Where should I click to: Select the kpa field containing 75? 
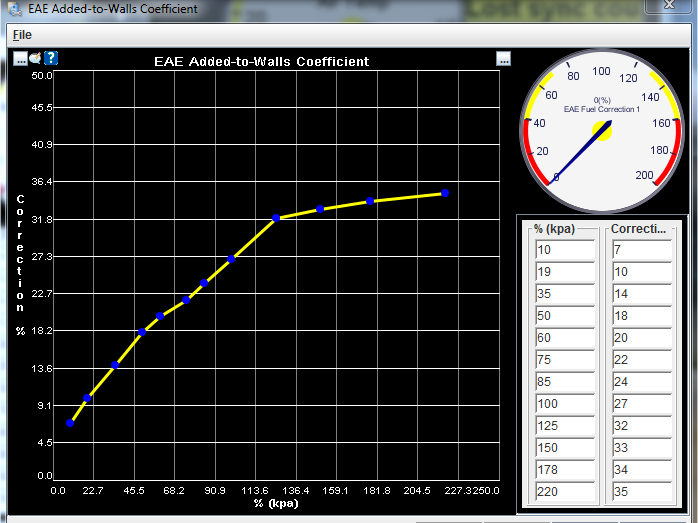point(565,360)
